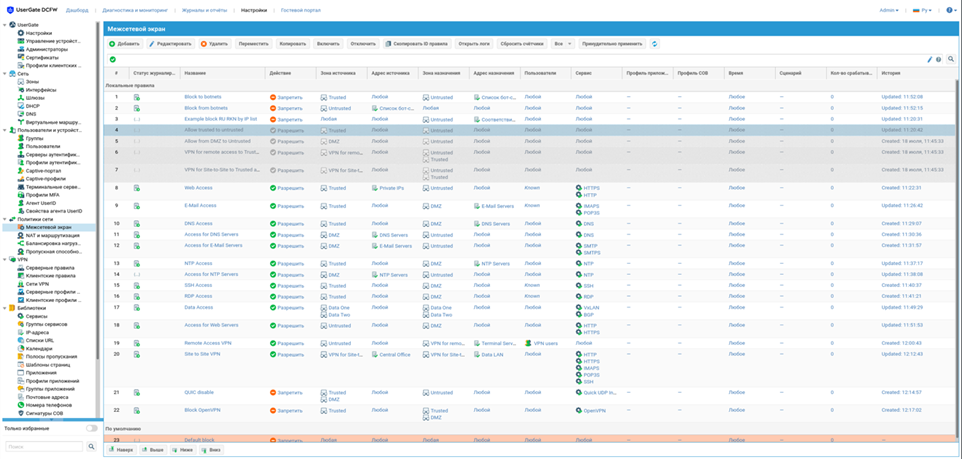Click the magnifier icon in the filter bar
This screenshot has height=459, width=962.
951,60
